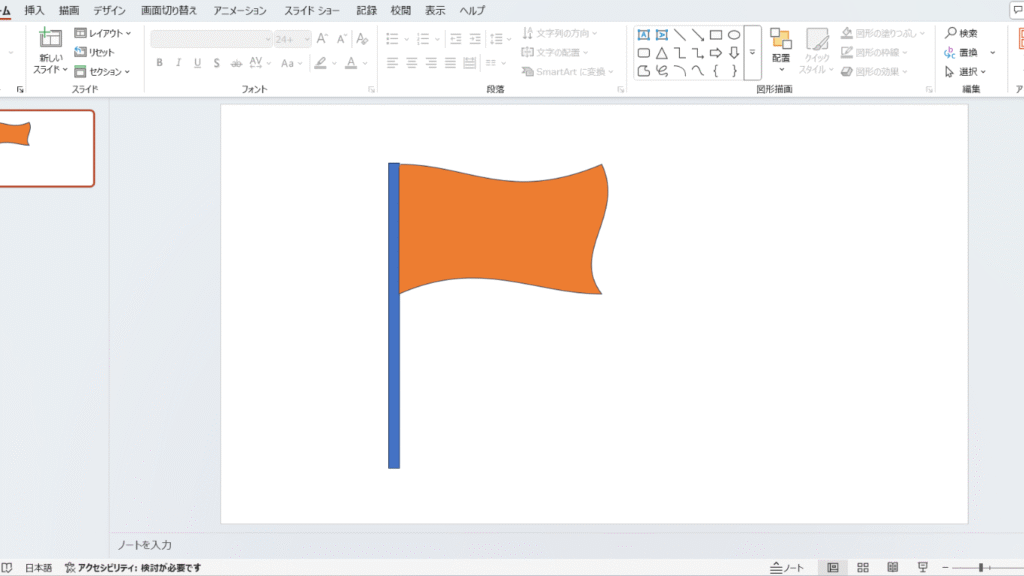
Task: Open the Insert (挿入) tab
Action: click(35, 10)
